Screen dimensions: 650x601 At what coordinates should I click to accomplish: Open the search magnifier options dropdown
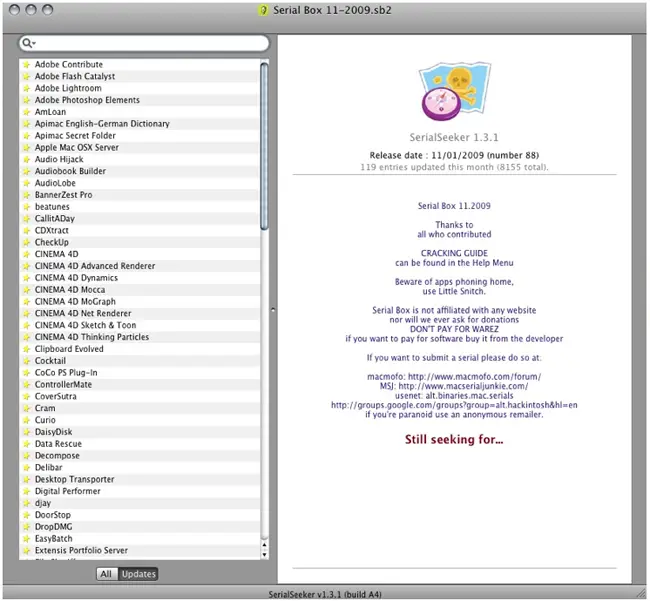29,43
